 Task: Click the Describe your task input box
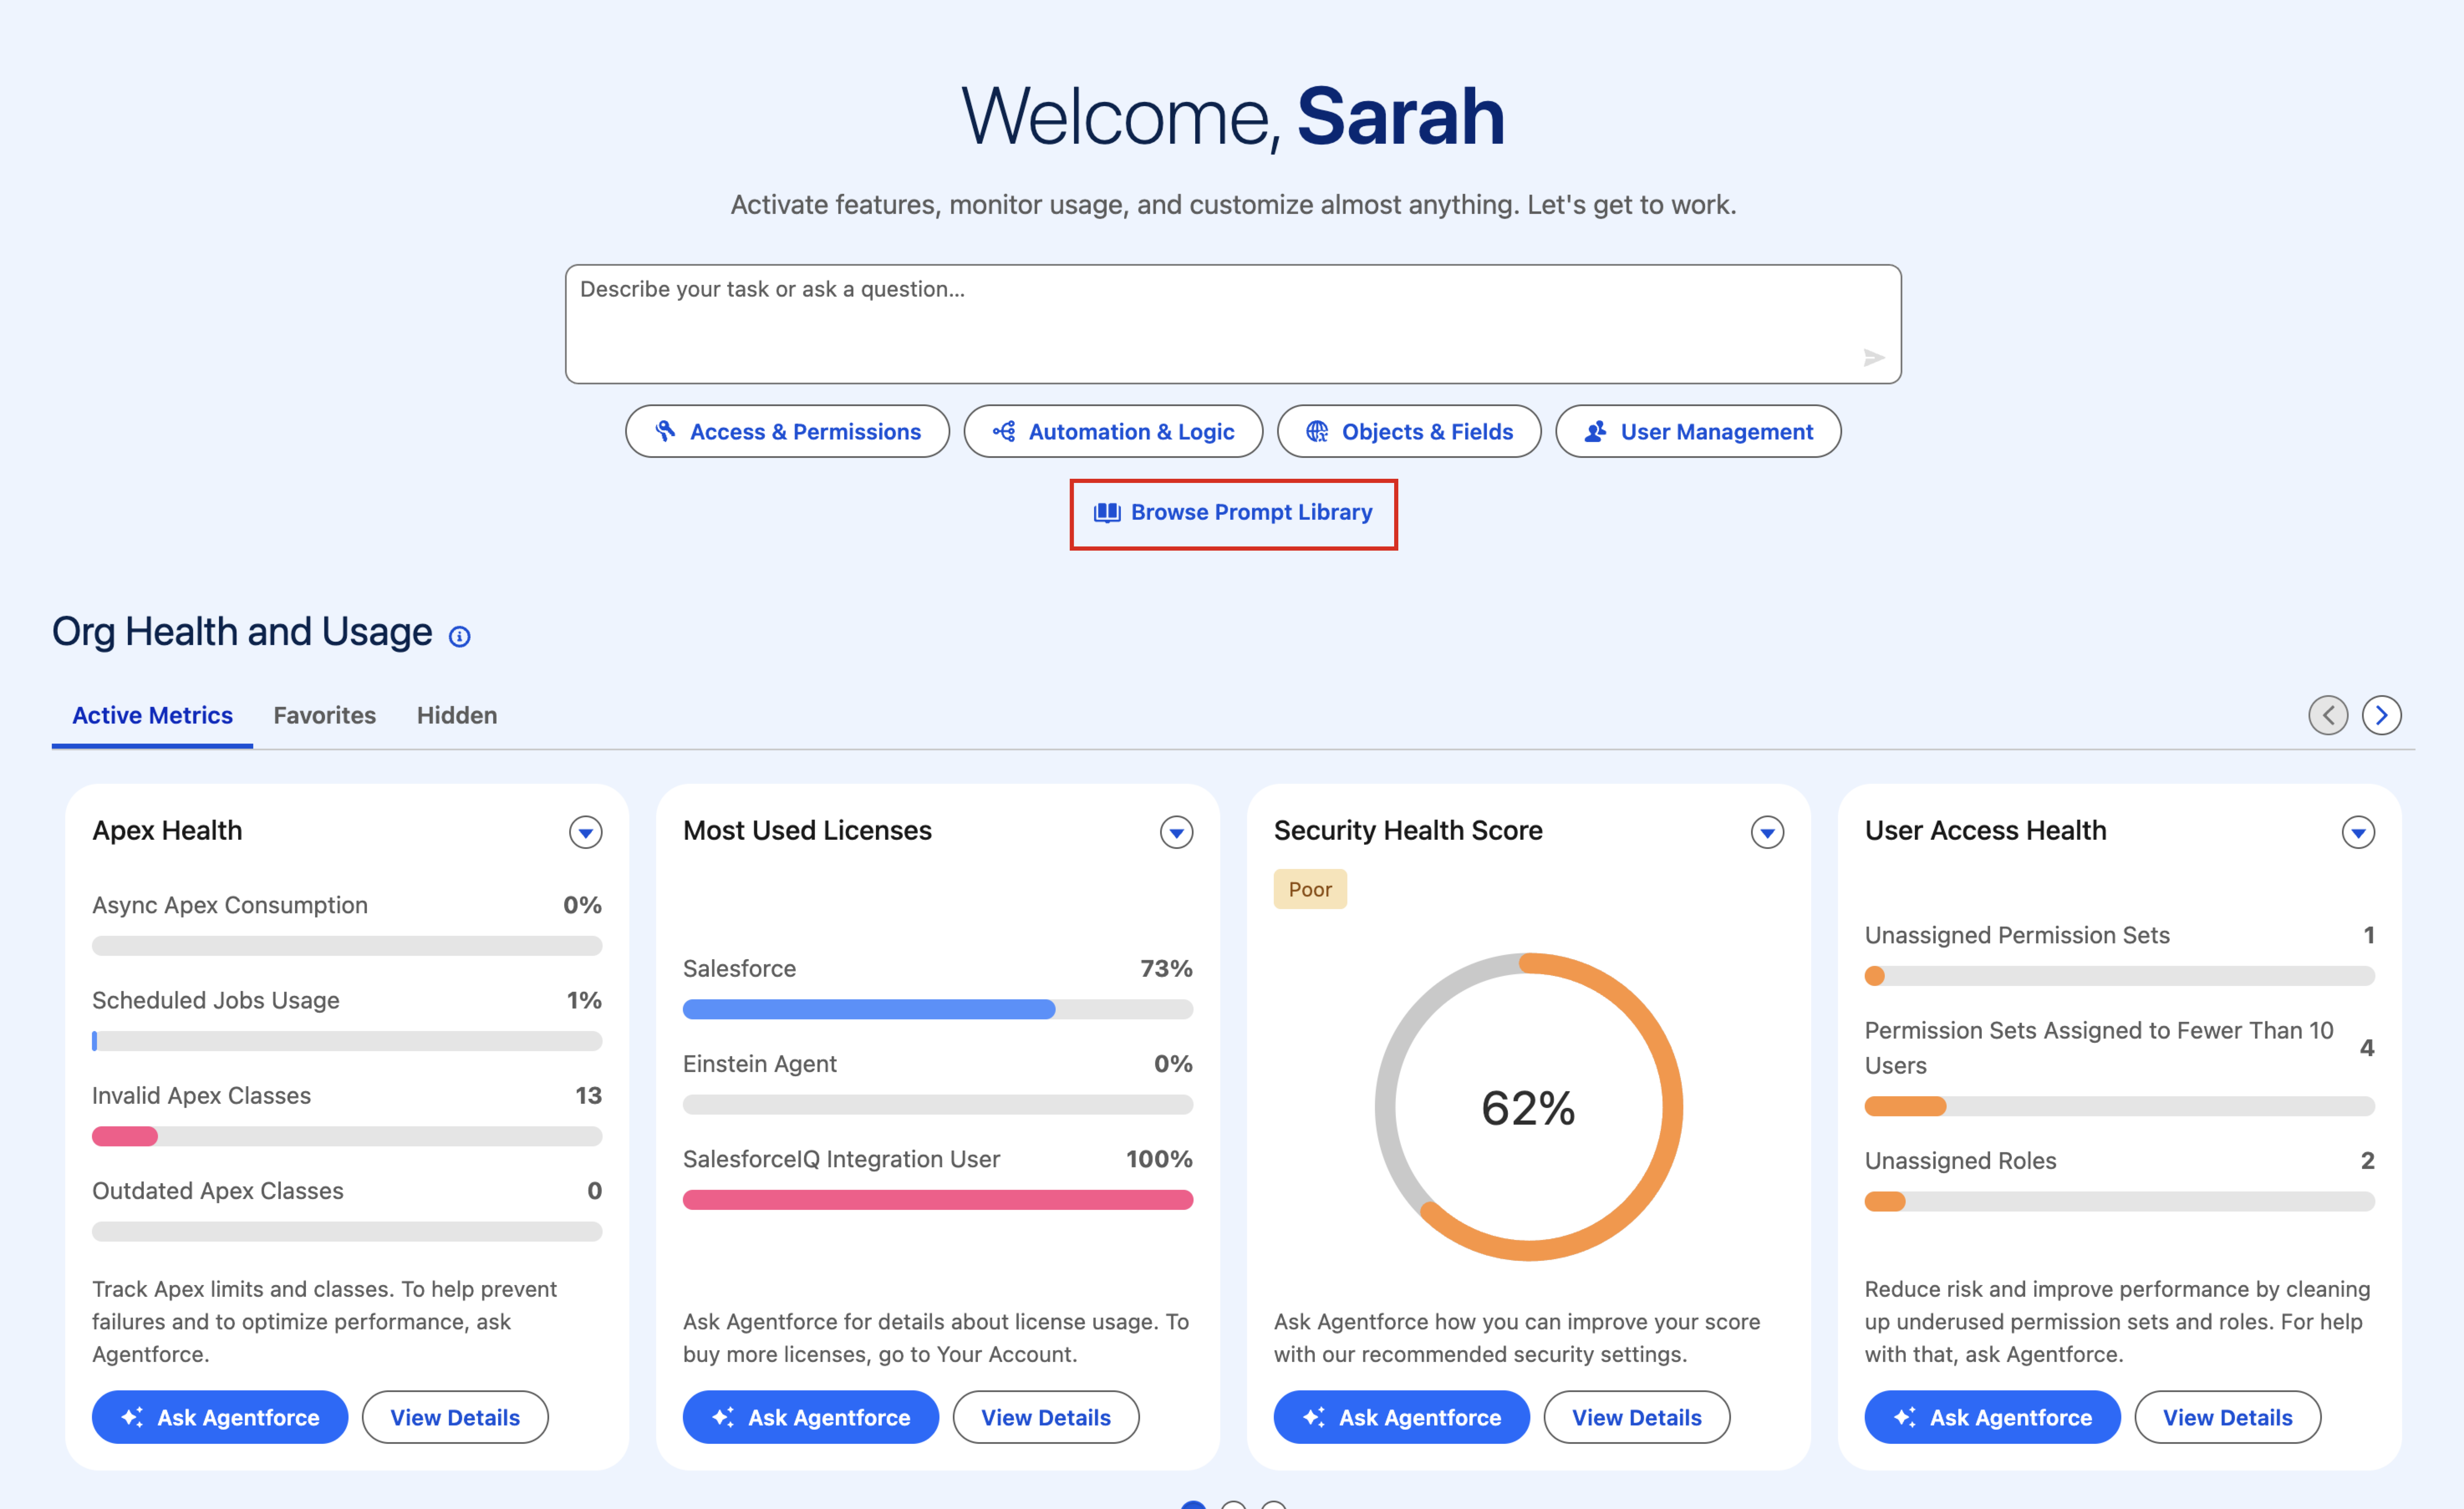pyautogui.click(x=1233, y=324)
